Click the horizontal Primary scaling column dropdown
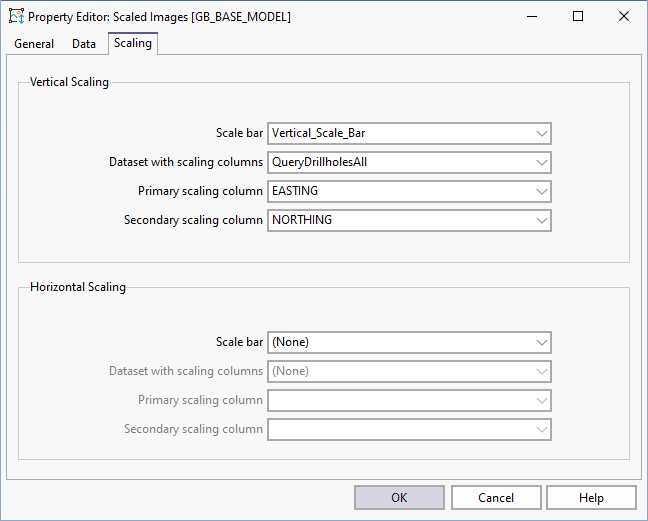 pyautogui.click(x=410, y=400)
